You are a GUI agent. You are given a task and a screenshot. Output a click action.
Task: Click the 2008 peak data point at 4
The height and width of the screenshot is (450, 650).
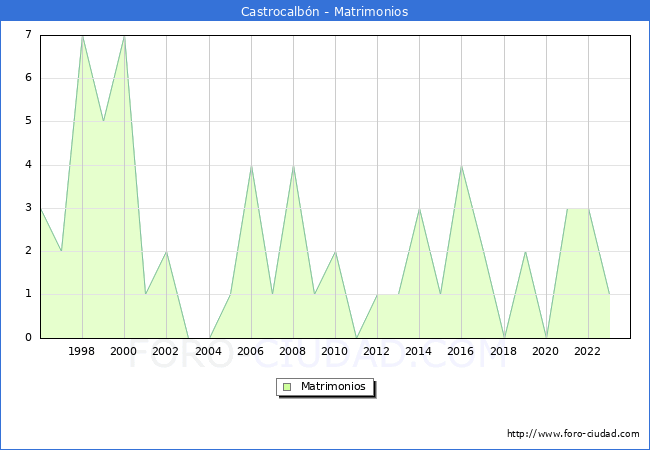pyautogui.click(x=293, y=166)
